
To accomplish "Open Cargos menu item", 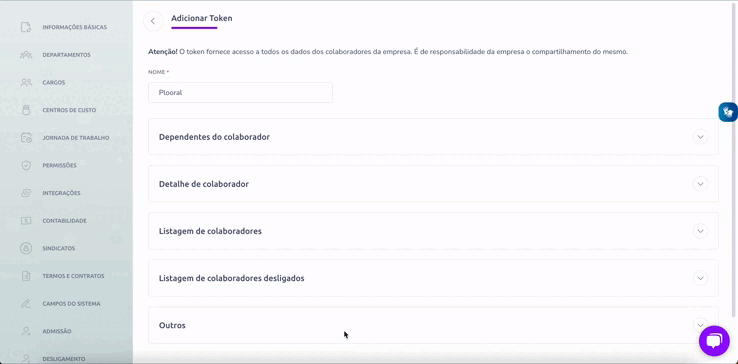I will coord(54,82).
